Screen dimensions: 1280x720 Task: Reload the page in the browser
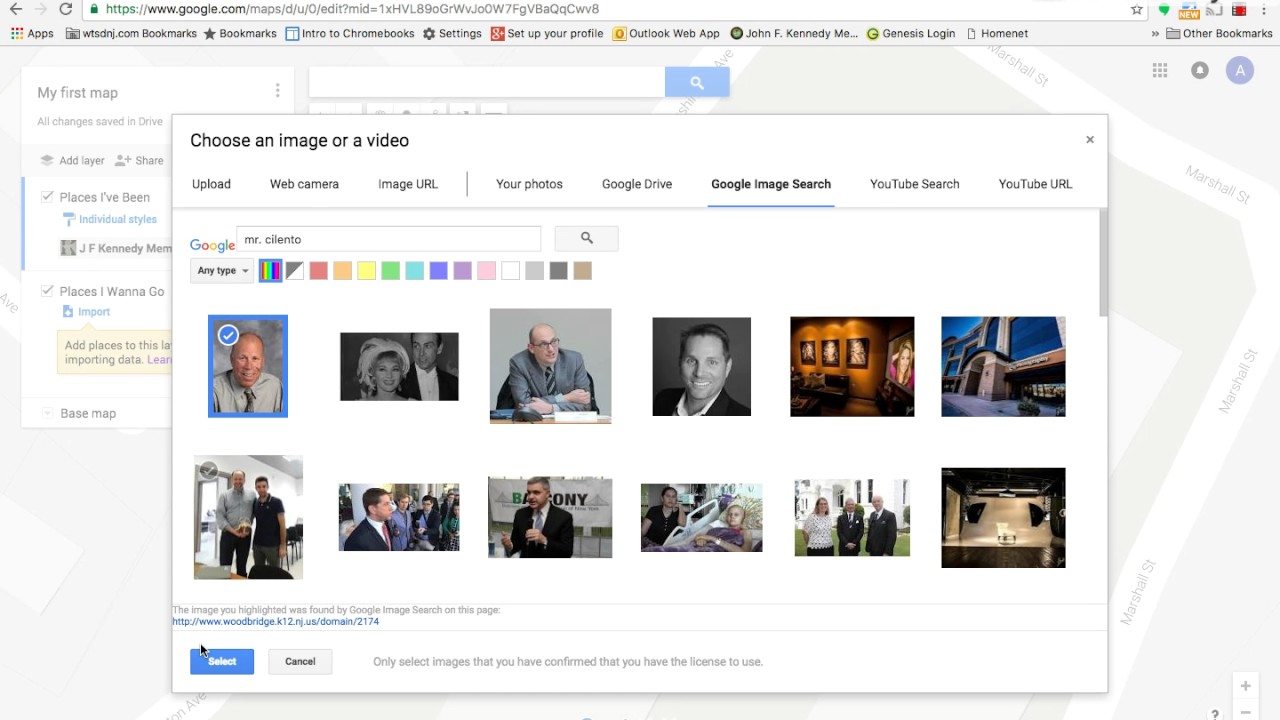[x=66, y=9]
